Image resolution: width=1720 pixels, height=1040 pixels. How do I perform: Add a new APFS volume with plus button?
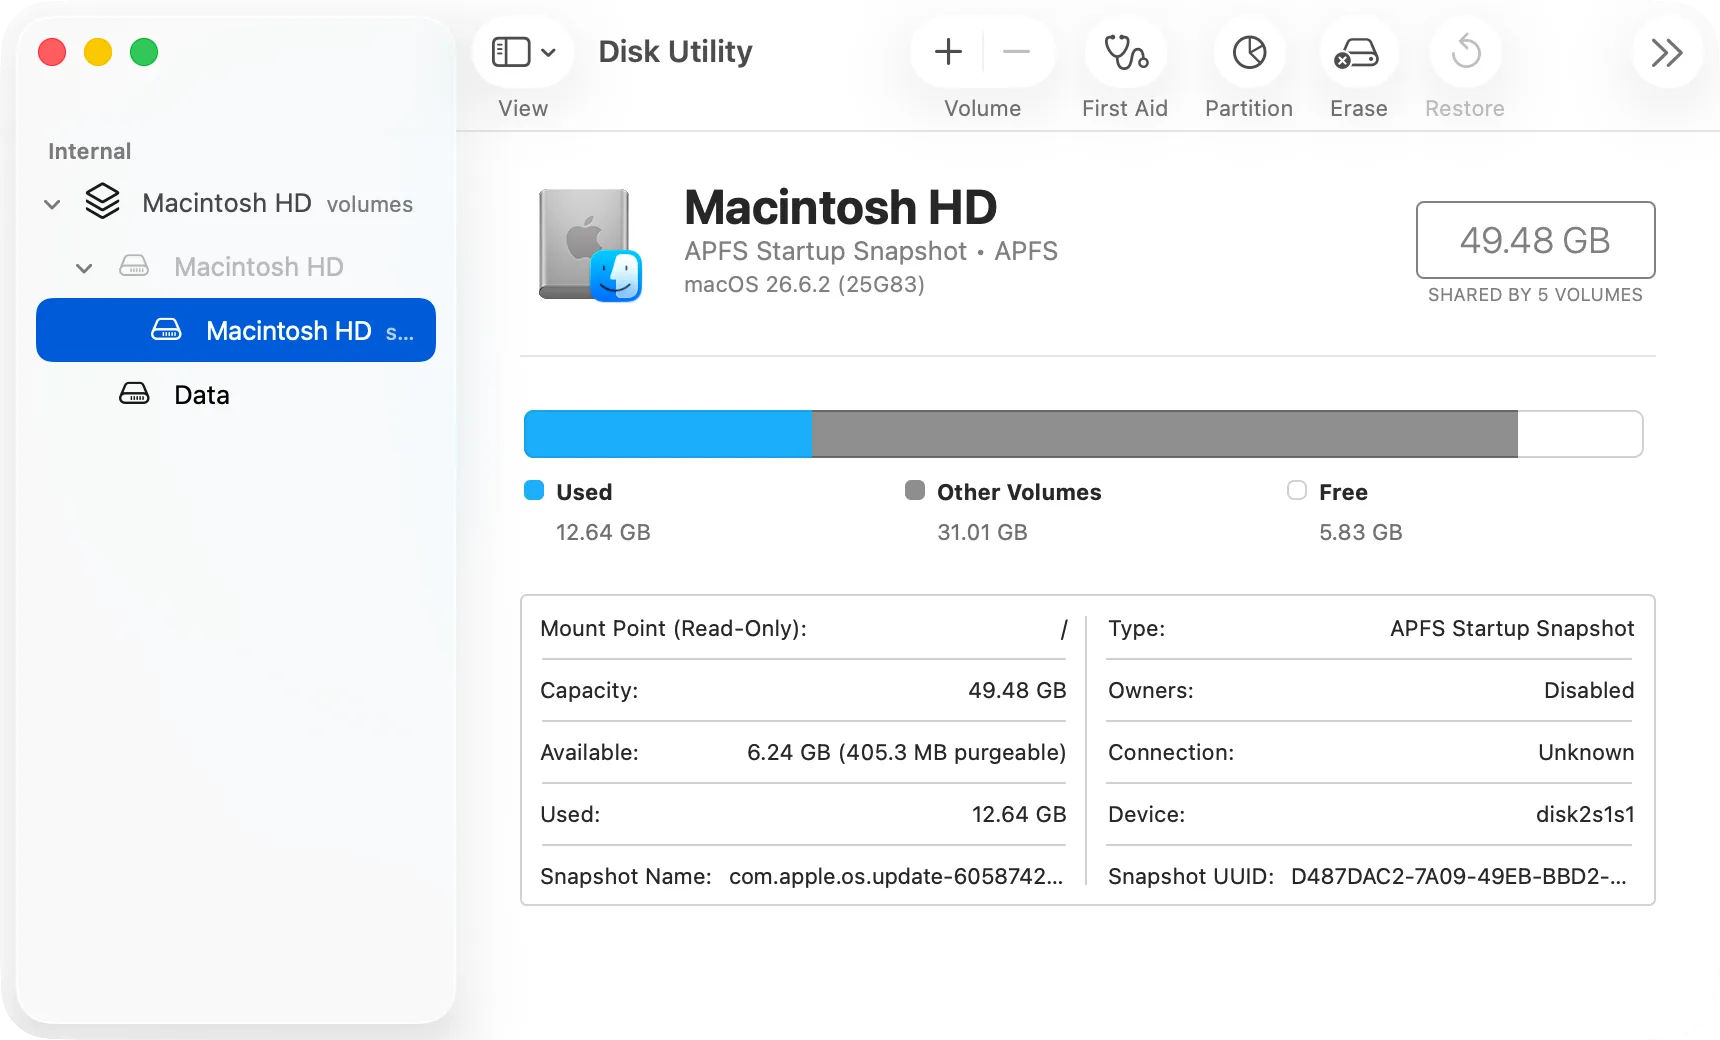tap(948, 52)
